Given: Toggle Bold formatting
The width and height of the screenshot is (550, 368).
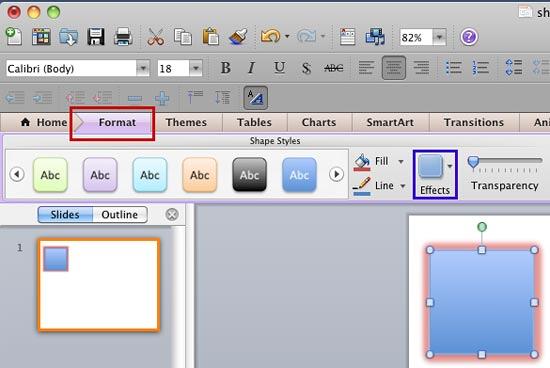Looking at the screenshot, I should [226, 68].
